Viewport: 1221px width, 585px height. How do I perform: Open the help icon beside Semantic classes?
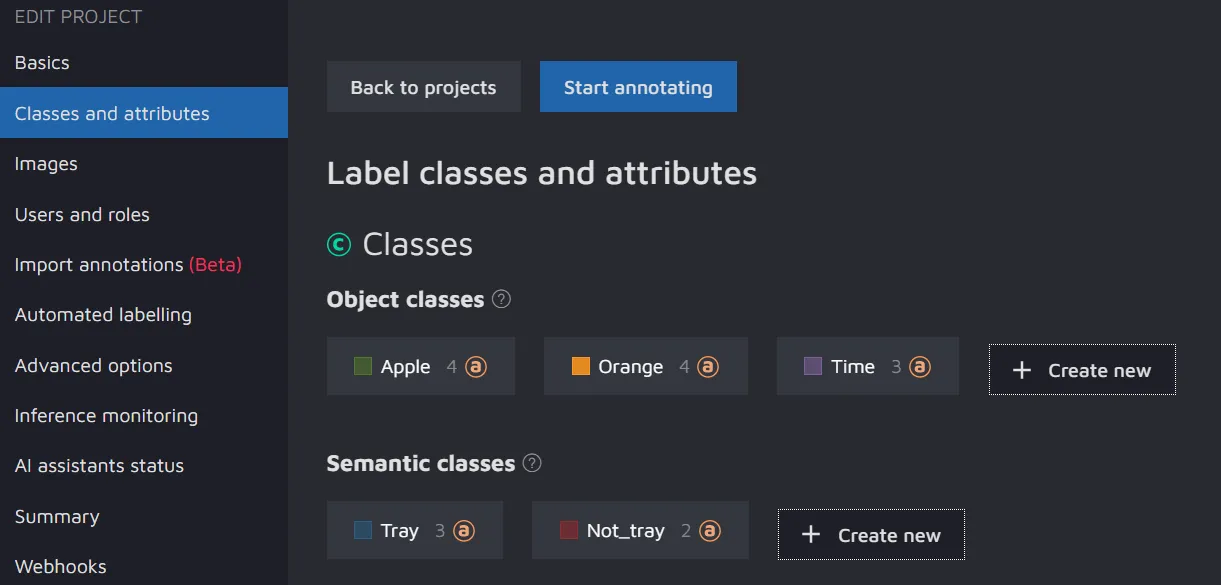[x=533, y=463]
